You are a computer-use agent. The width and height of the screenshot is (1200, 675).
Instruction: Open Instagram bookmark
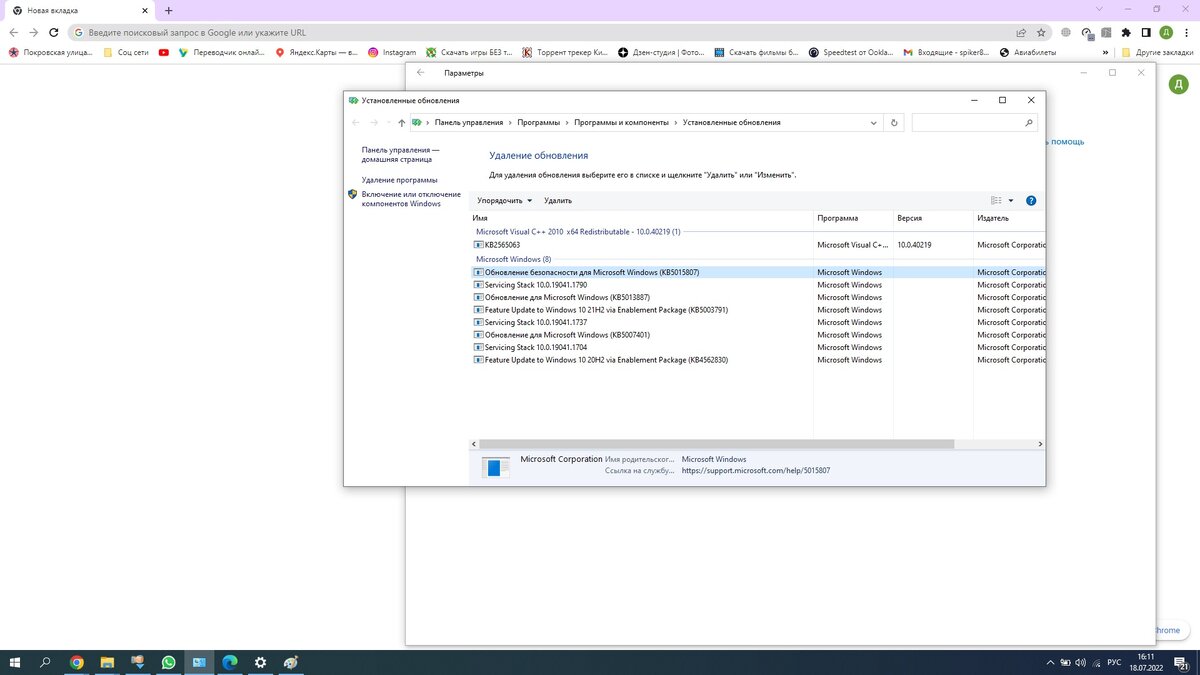391,52
